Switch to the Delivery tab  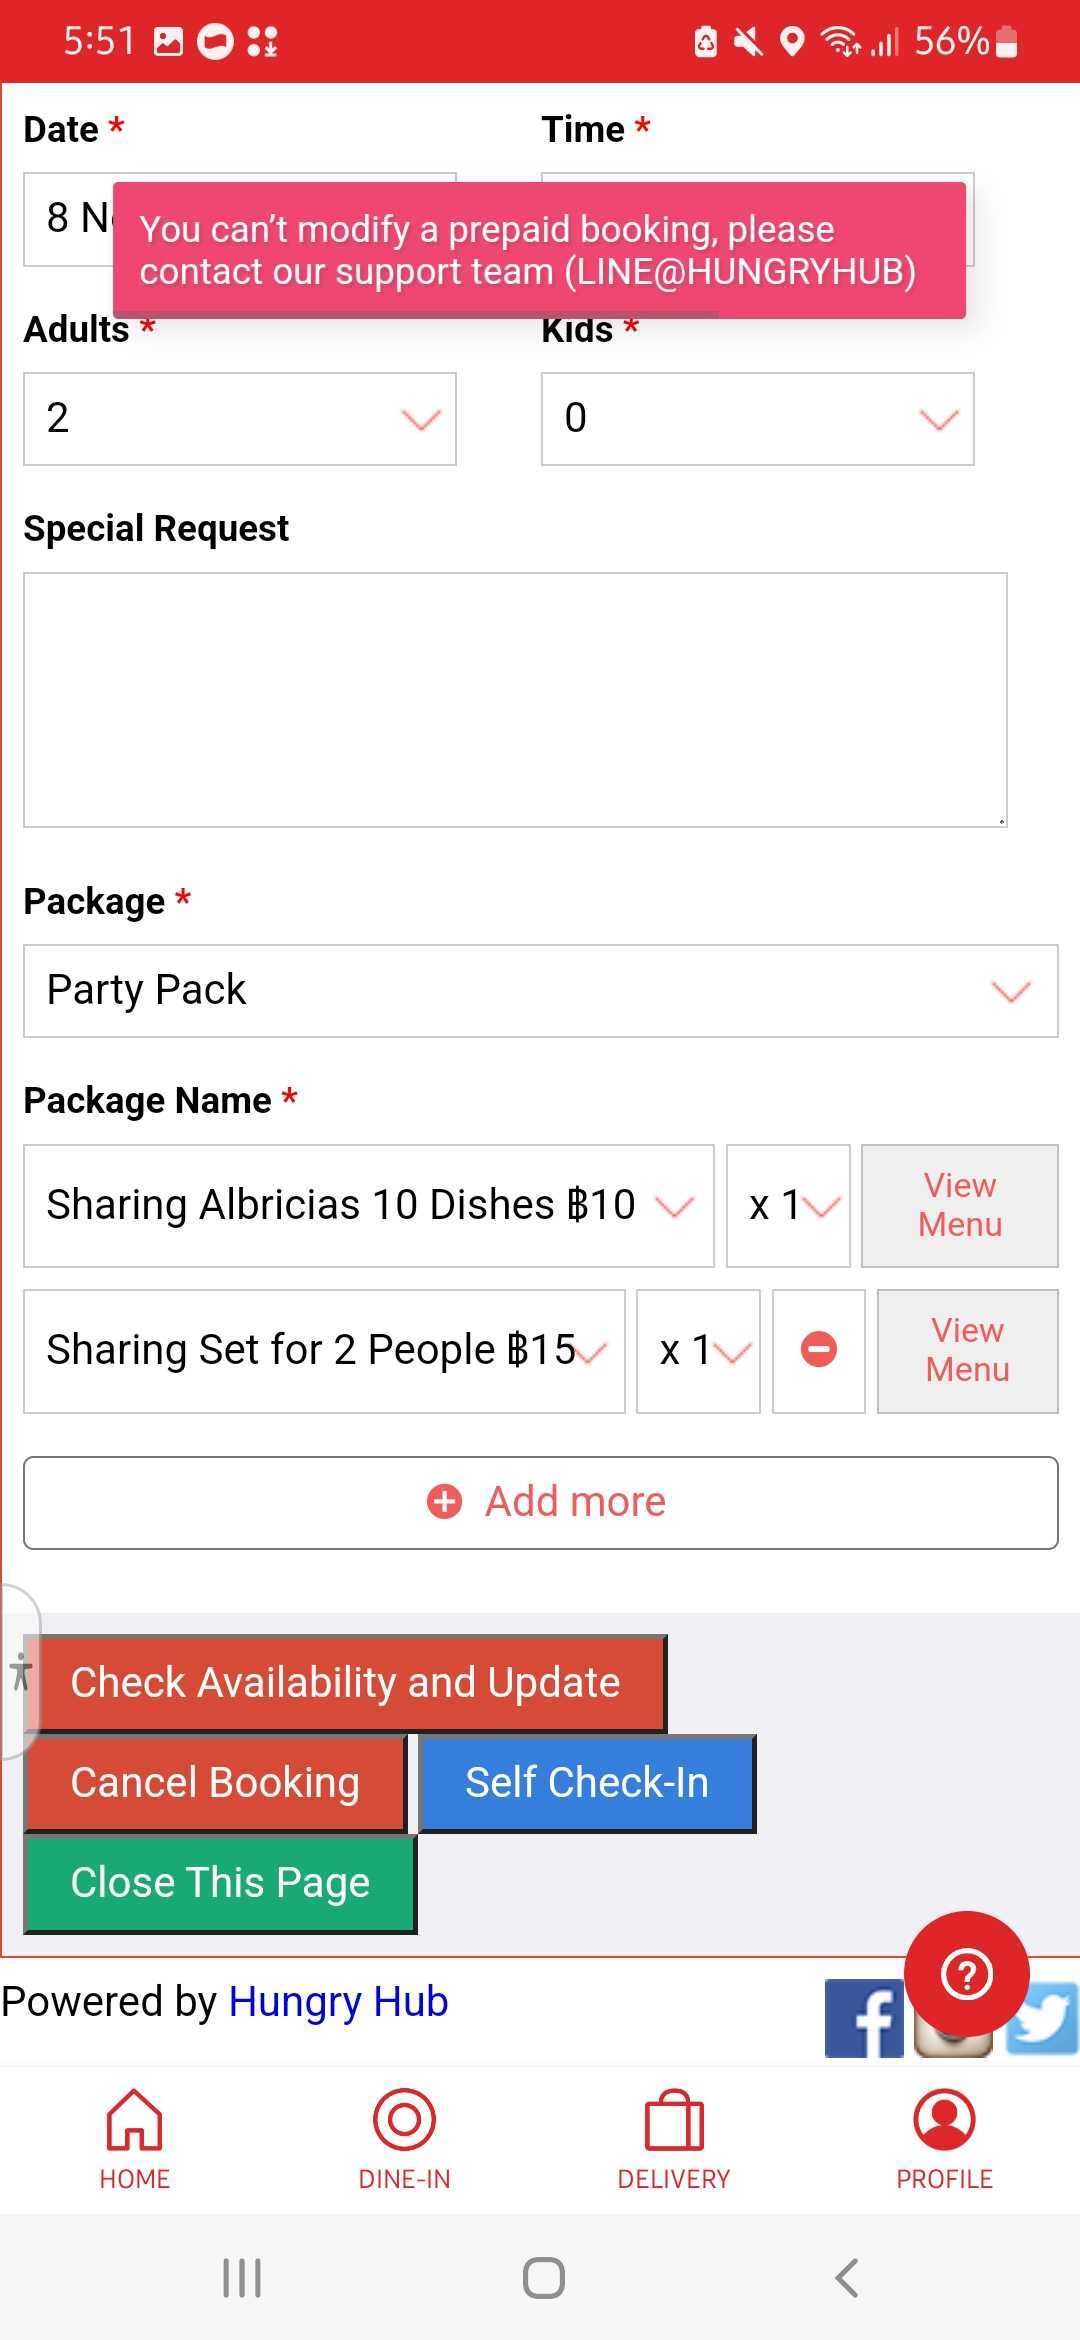click(674, 2138)
